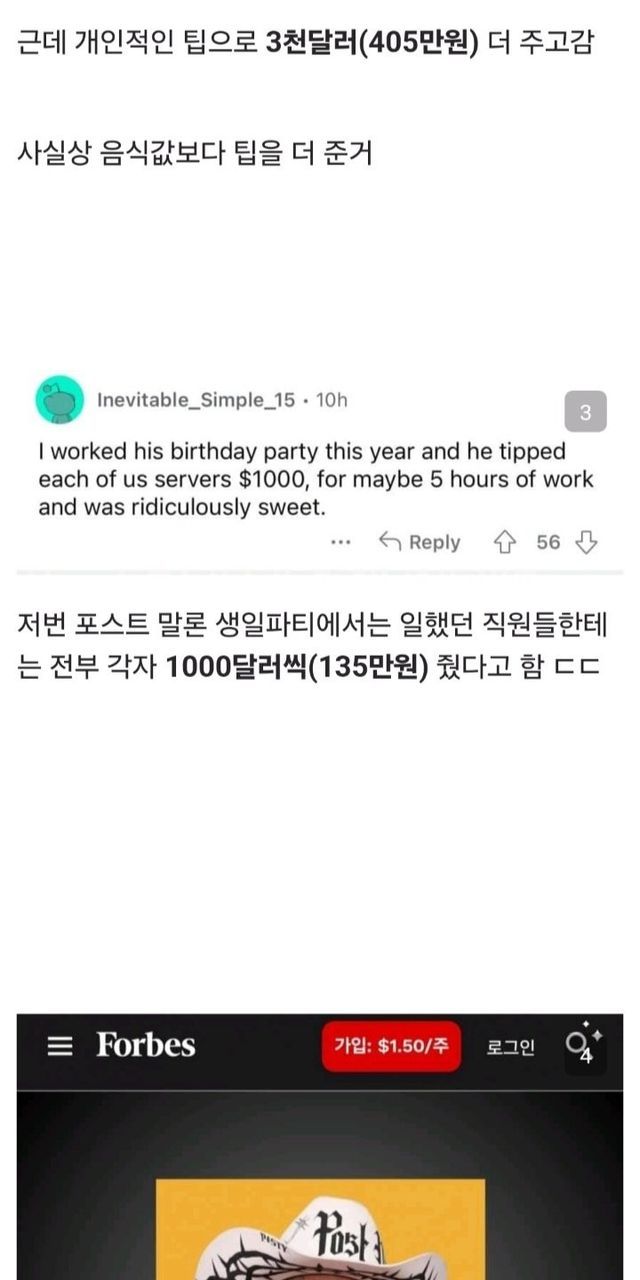Screen dimensions: 640x1280
Task: Click the Reddit avatar of Inevitable_Simple_15
Action: point(60,401)
